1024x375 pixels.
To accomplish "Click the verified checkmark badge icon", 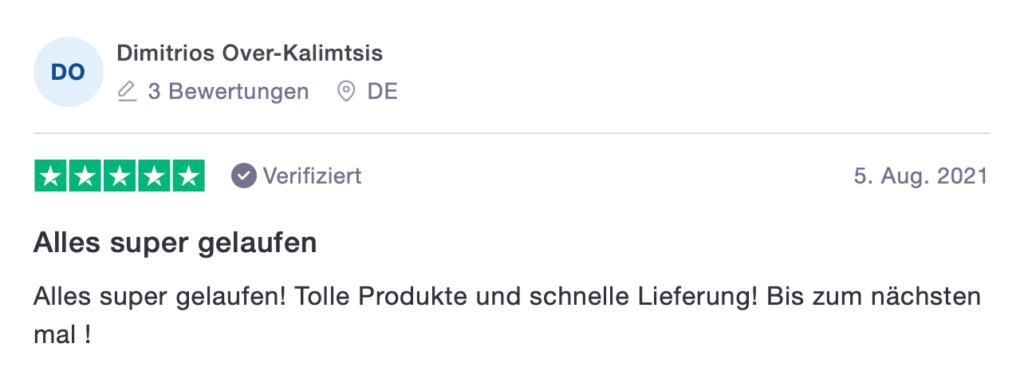I will pyautogui.click(x=244, y=176).
